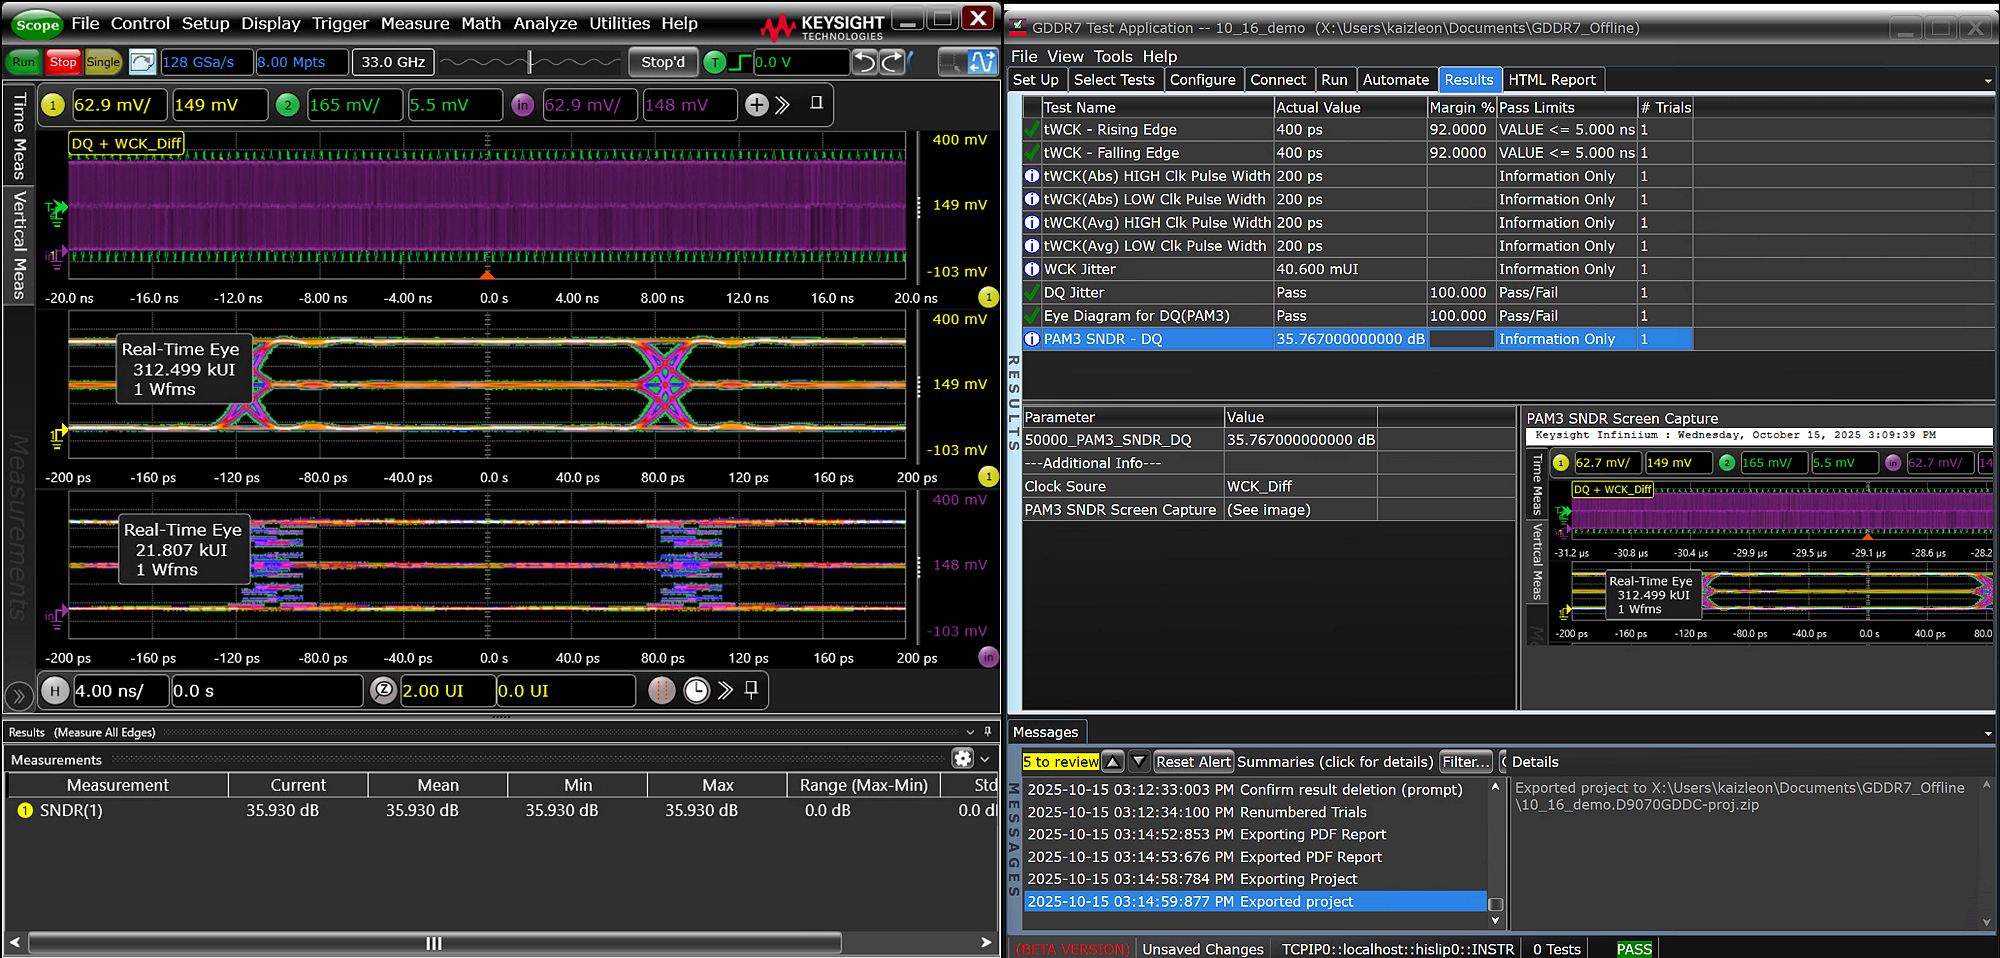Click the redo arrow in scope toolbar
Viewport: 2000px width, 958px height.
click(892, 62)
